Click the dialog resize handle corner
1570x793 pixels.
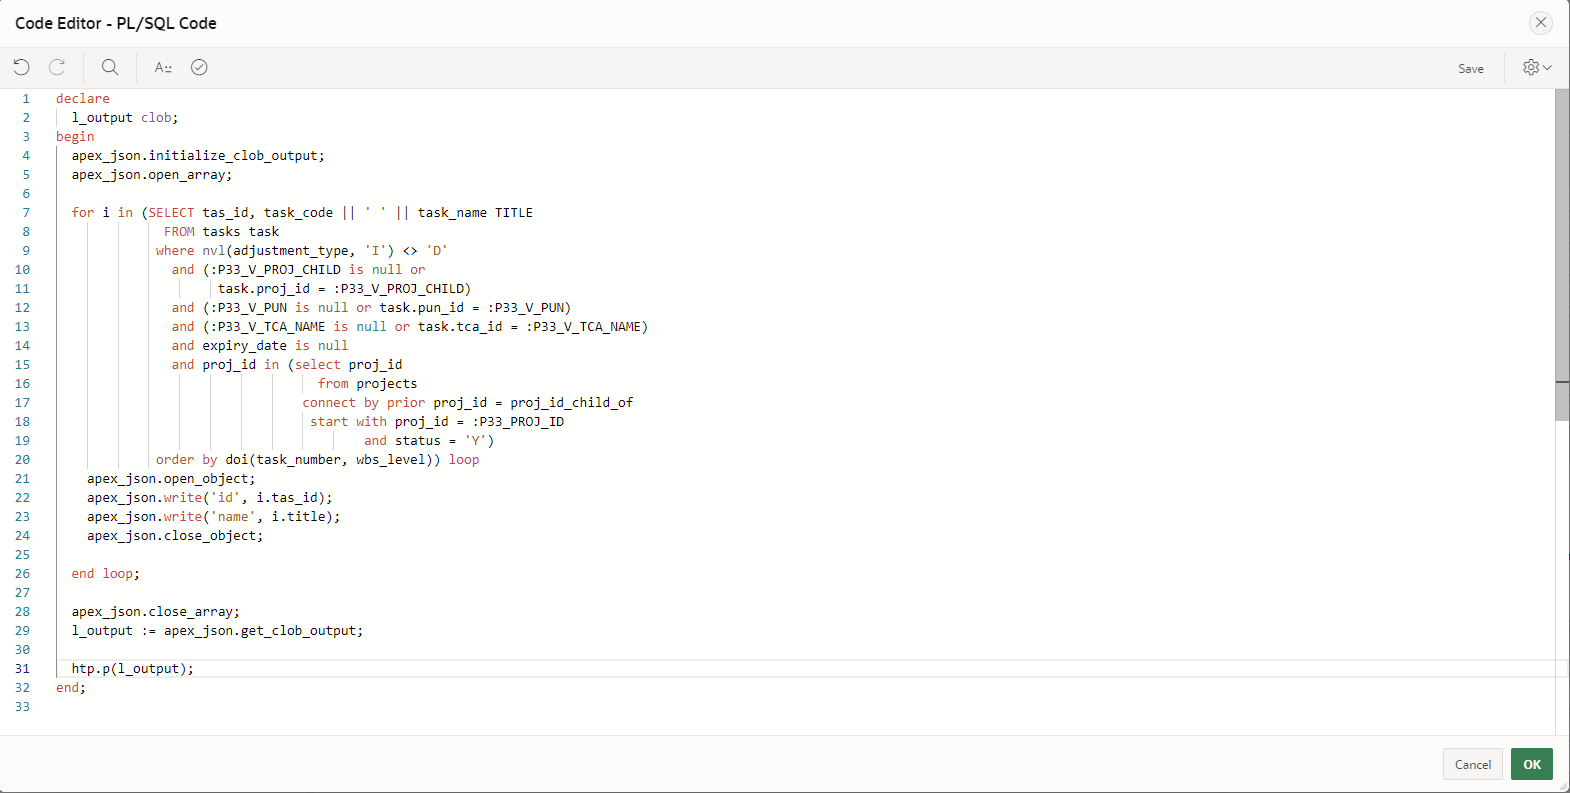1563,786
